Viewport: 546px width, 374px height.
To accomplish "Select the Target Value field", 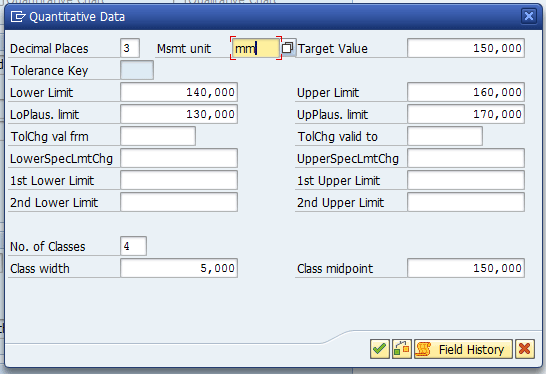I will (466, 48).
